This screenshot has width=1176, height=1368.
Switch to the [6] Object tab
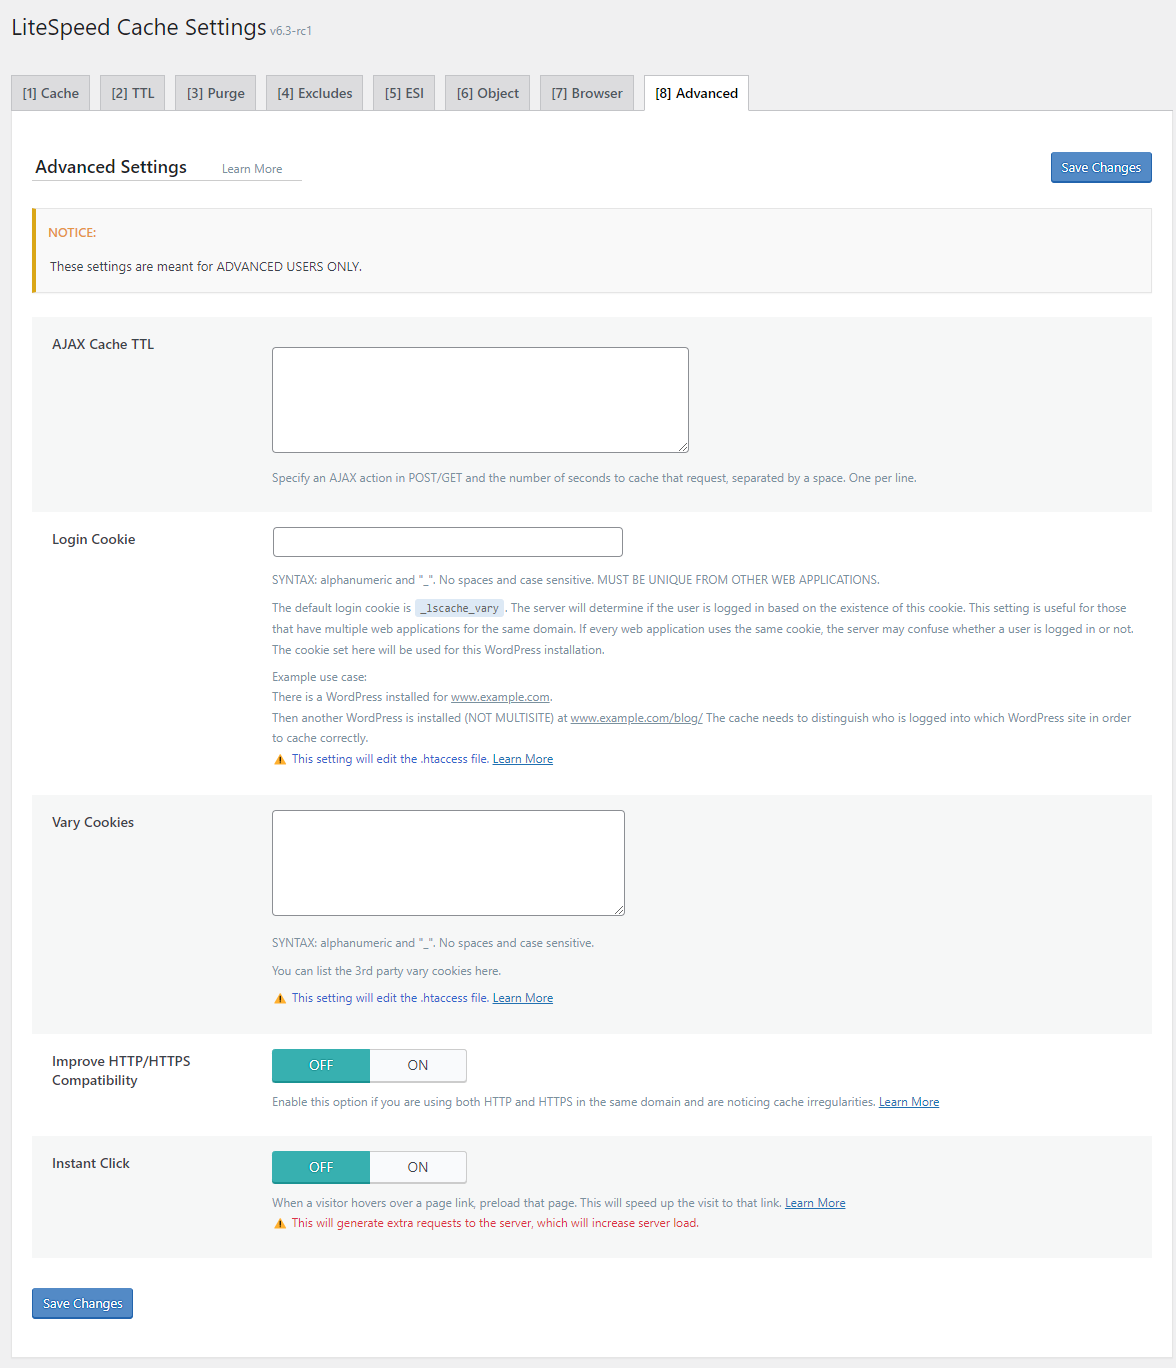tap(488, 93)
